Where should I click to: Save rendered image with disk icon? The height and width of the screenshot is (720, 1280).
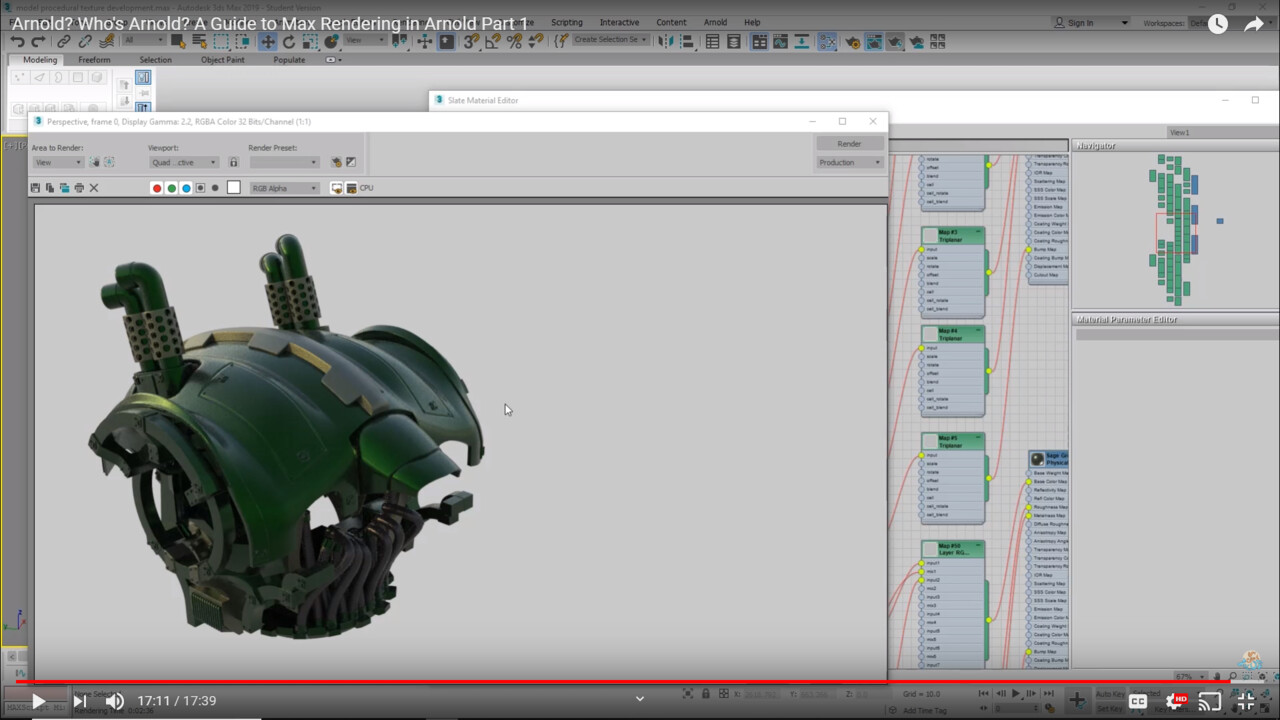(x=36, y=188)
